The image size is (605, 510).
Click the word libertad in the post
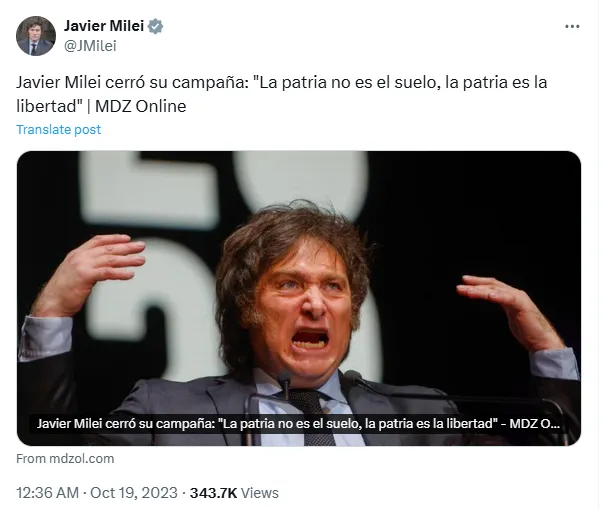[47, 106]
